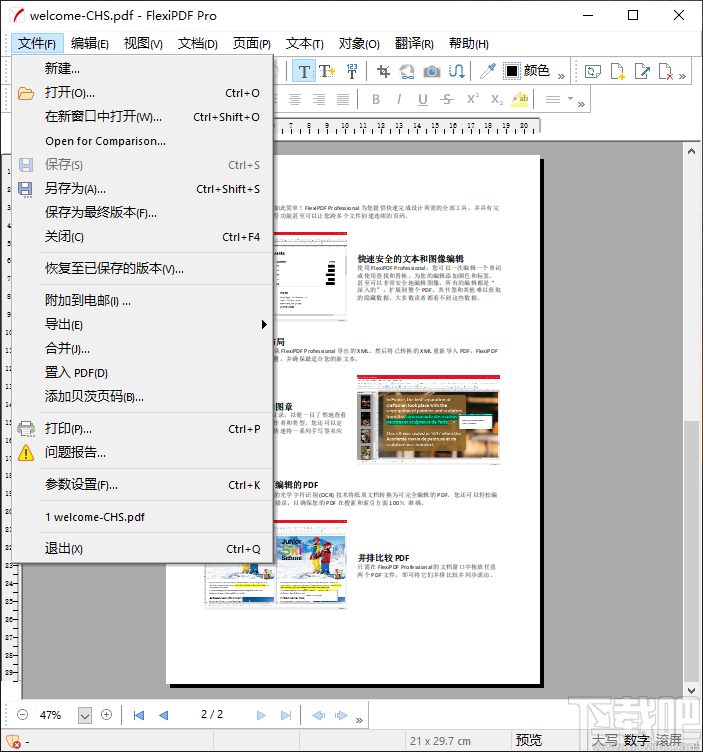
Task: Click the extract page icon
Action: pyautogui.click(x=642, y=71)
